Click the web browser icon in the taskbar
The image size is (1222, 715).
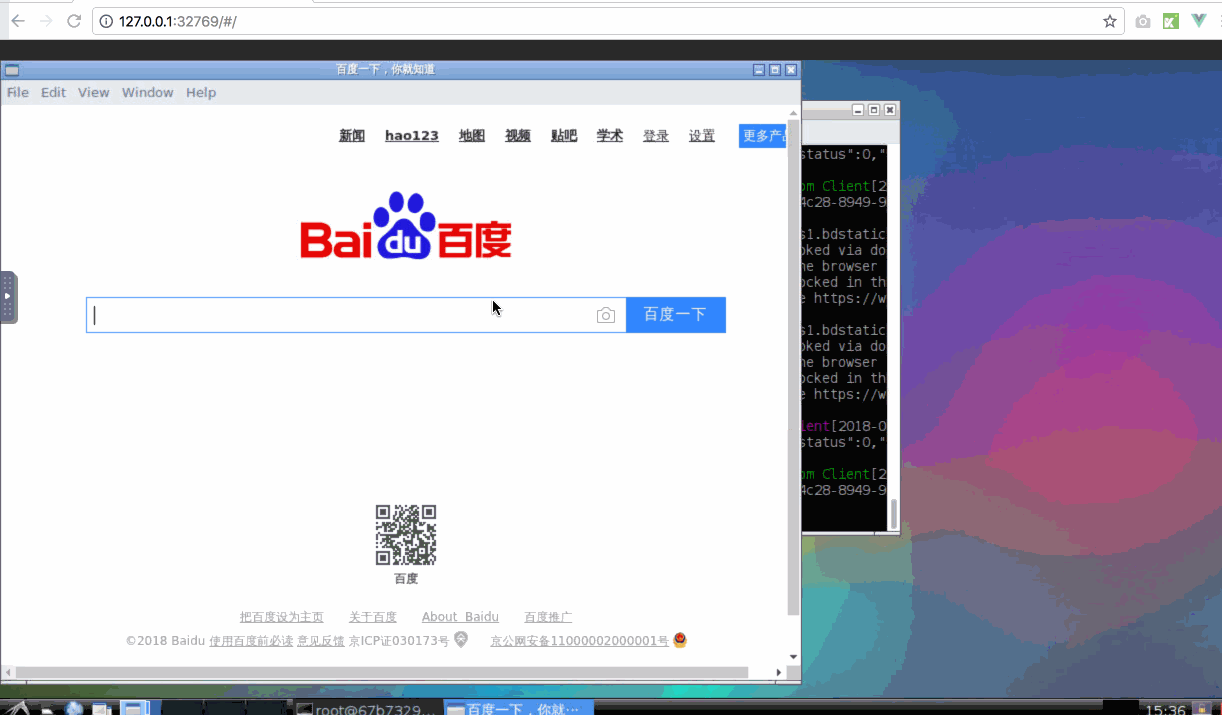(x=74, y=708)
